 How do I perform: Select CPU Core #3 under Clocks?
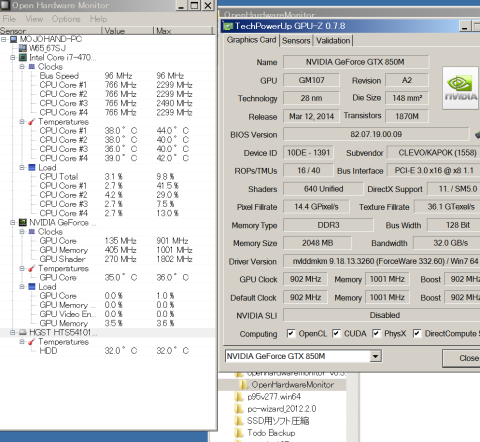(107, 103)
